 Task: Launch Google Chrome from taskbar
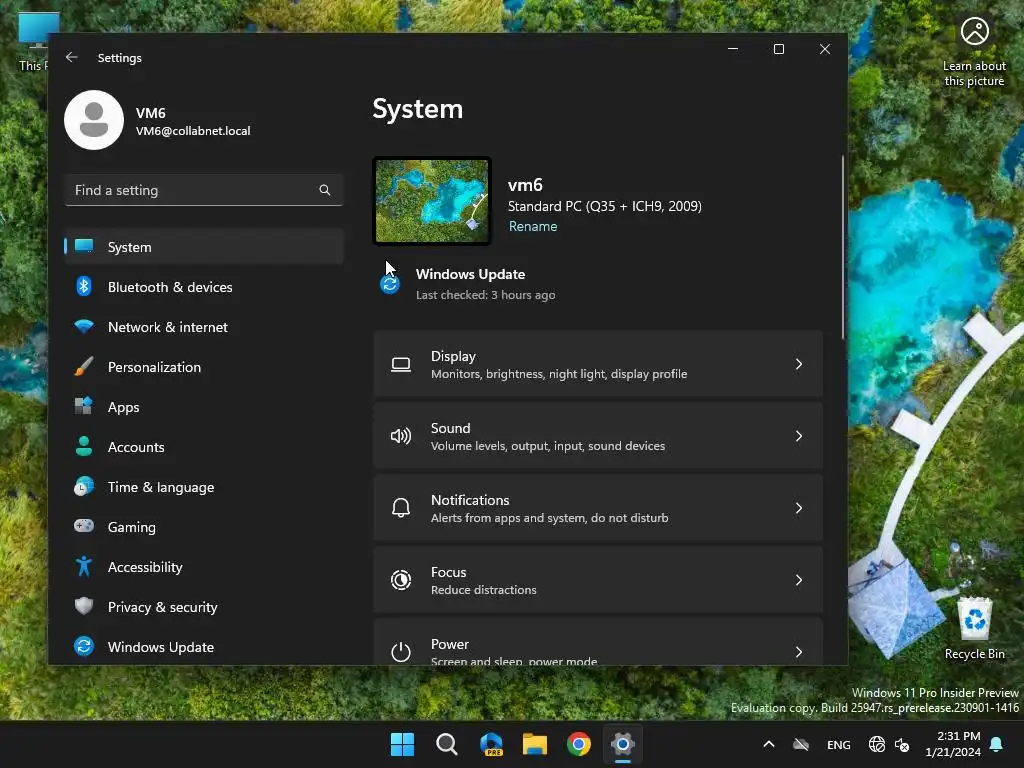coord(579,744)
